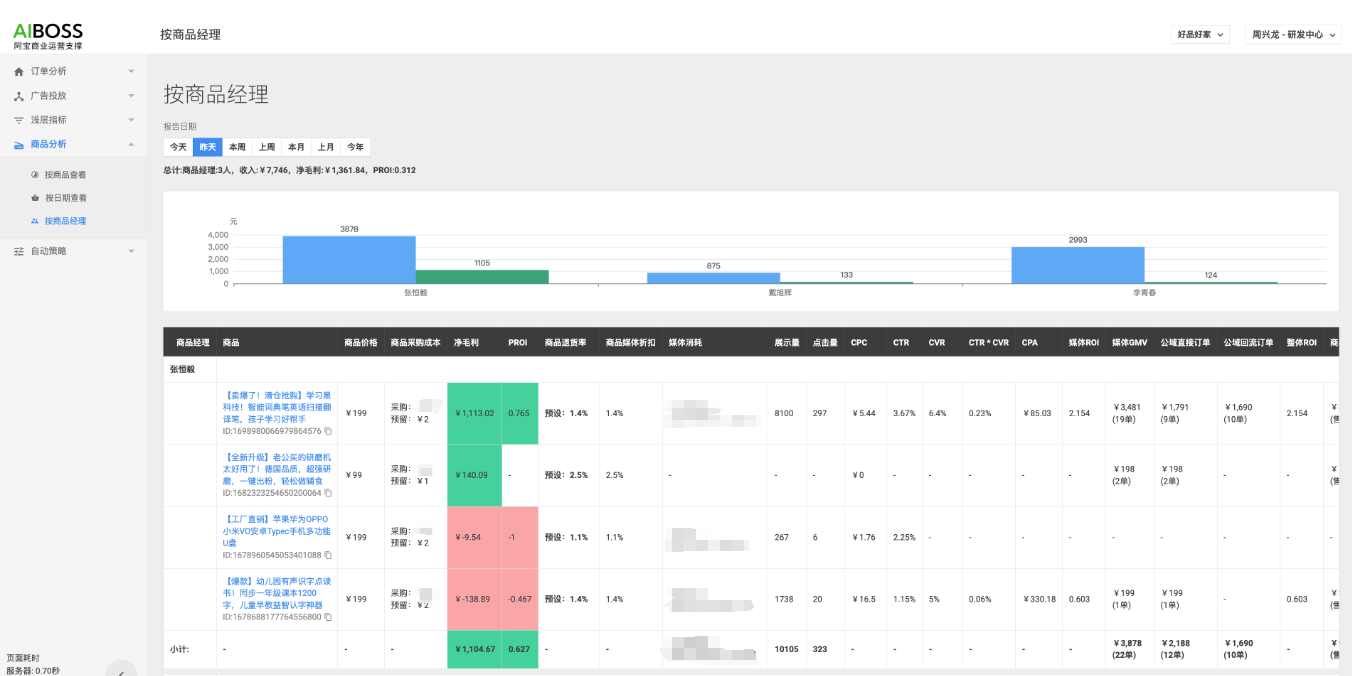Viewport: 1352px width, 676px height.
Task: Click the filter icon next to 浅层指标
Action: coord(19,120)
